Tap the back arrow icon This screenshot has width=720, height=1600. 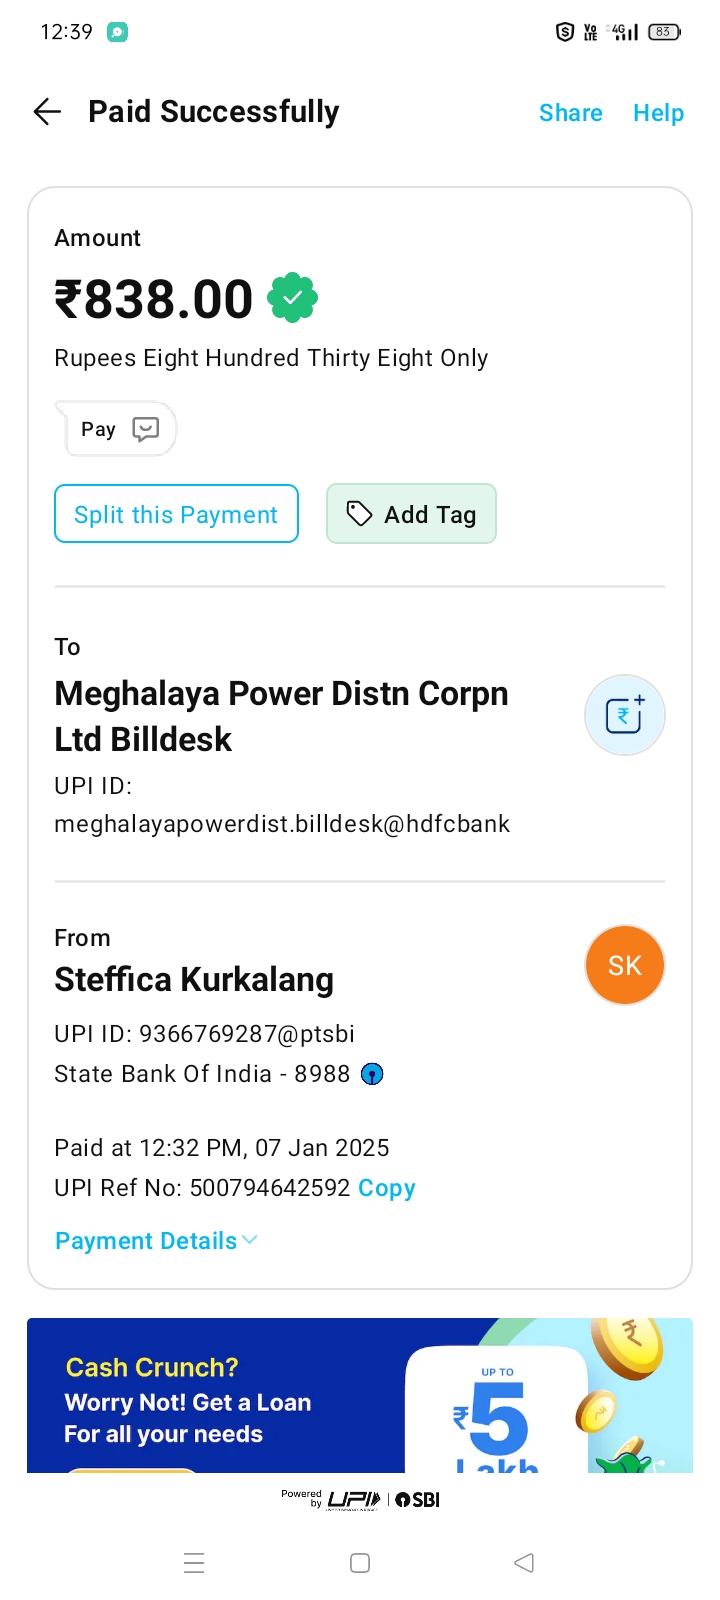click(x=47, y=112)
